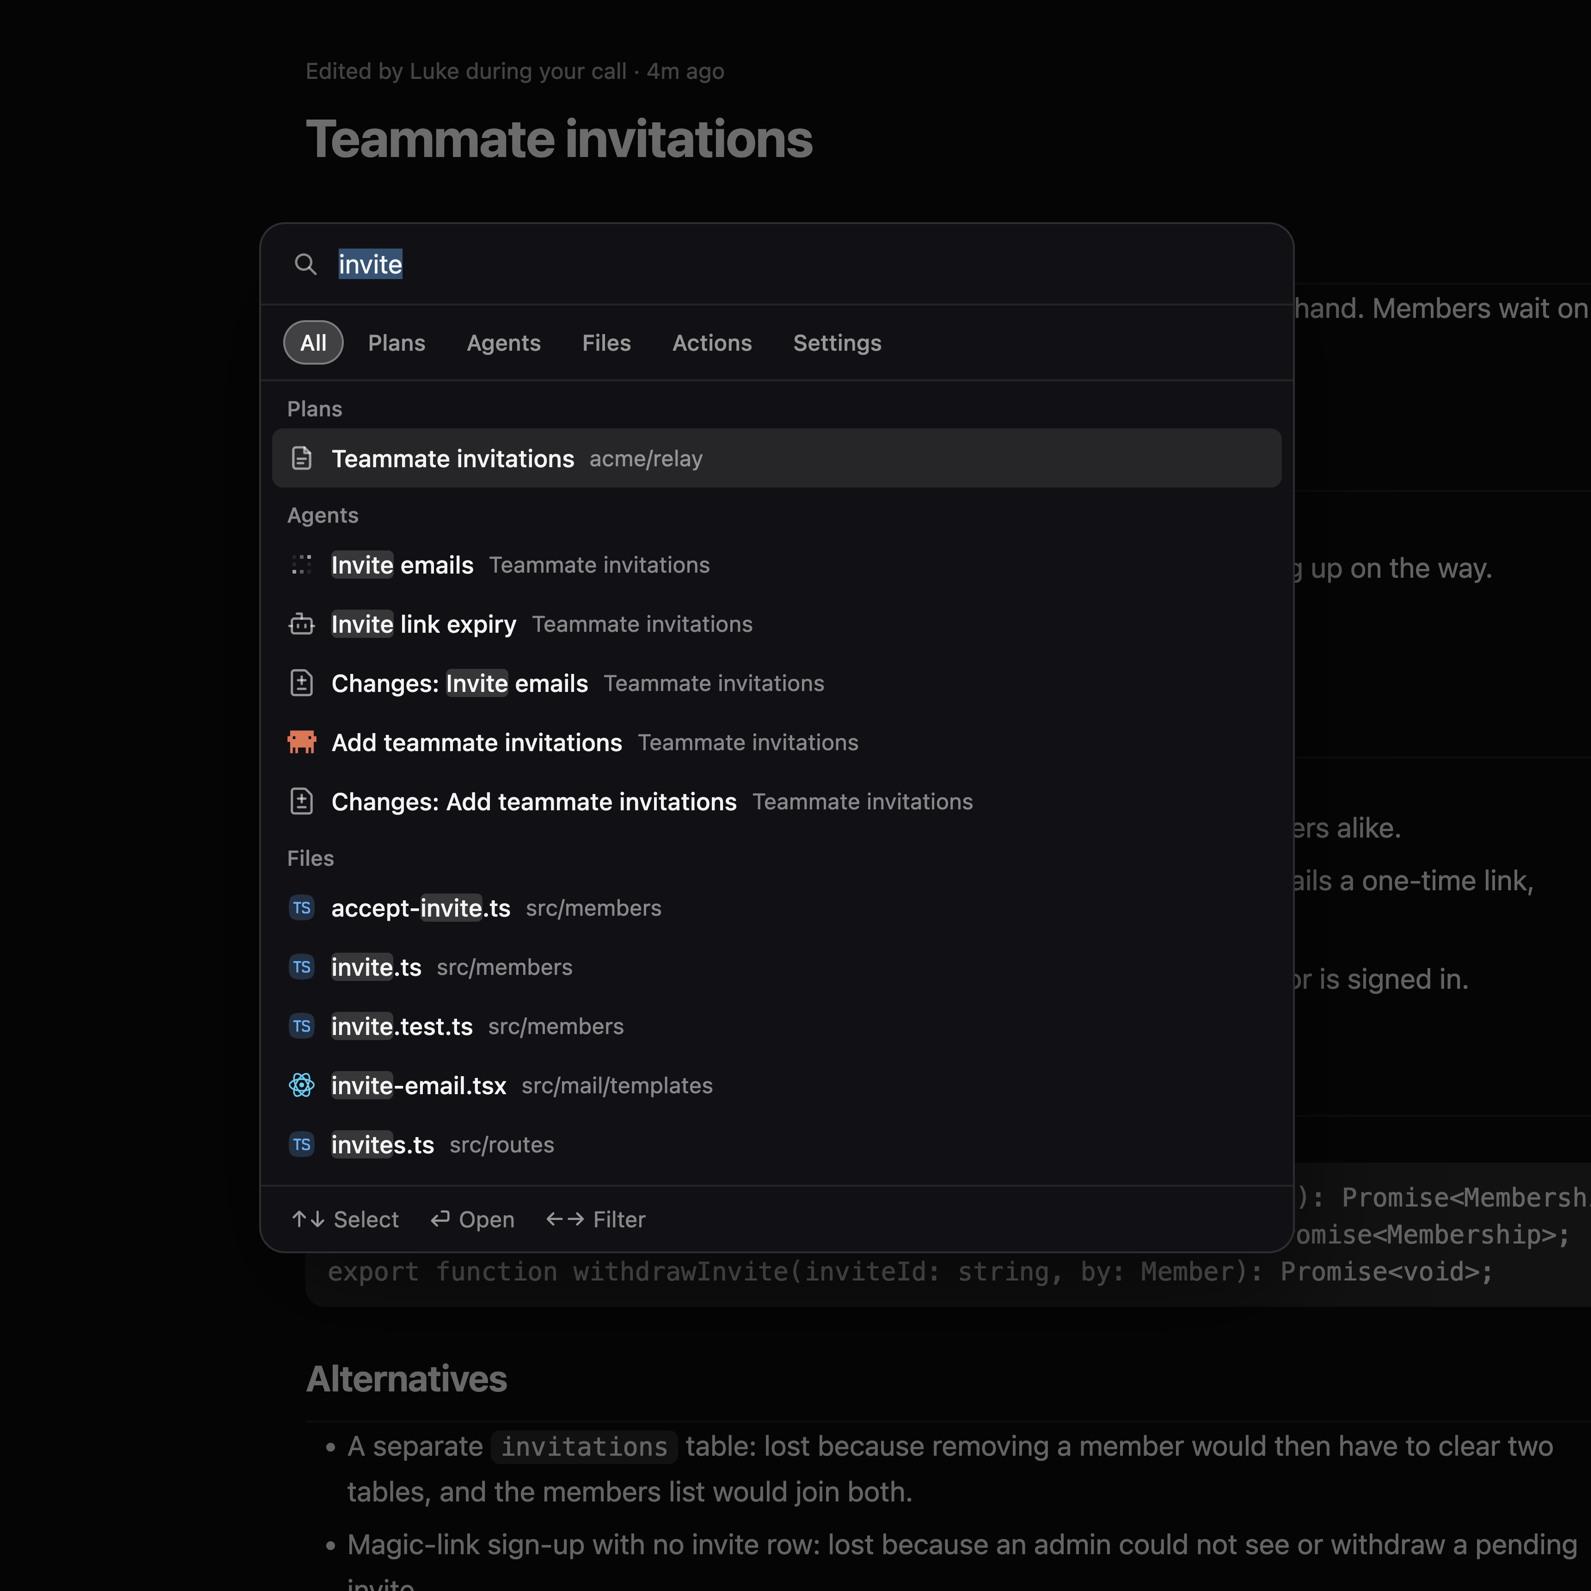
Task: Open the accept-invite.ts file
Action: (x=776, y=908)
